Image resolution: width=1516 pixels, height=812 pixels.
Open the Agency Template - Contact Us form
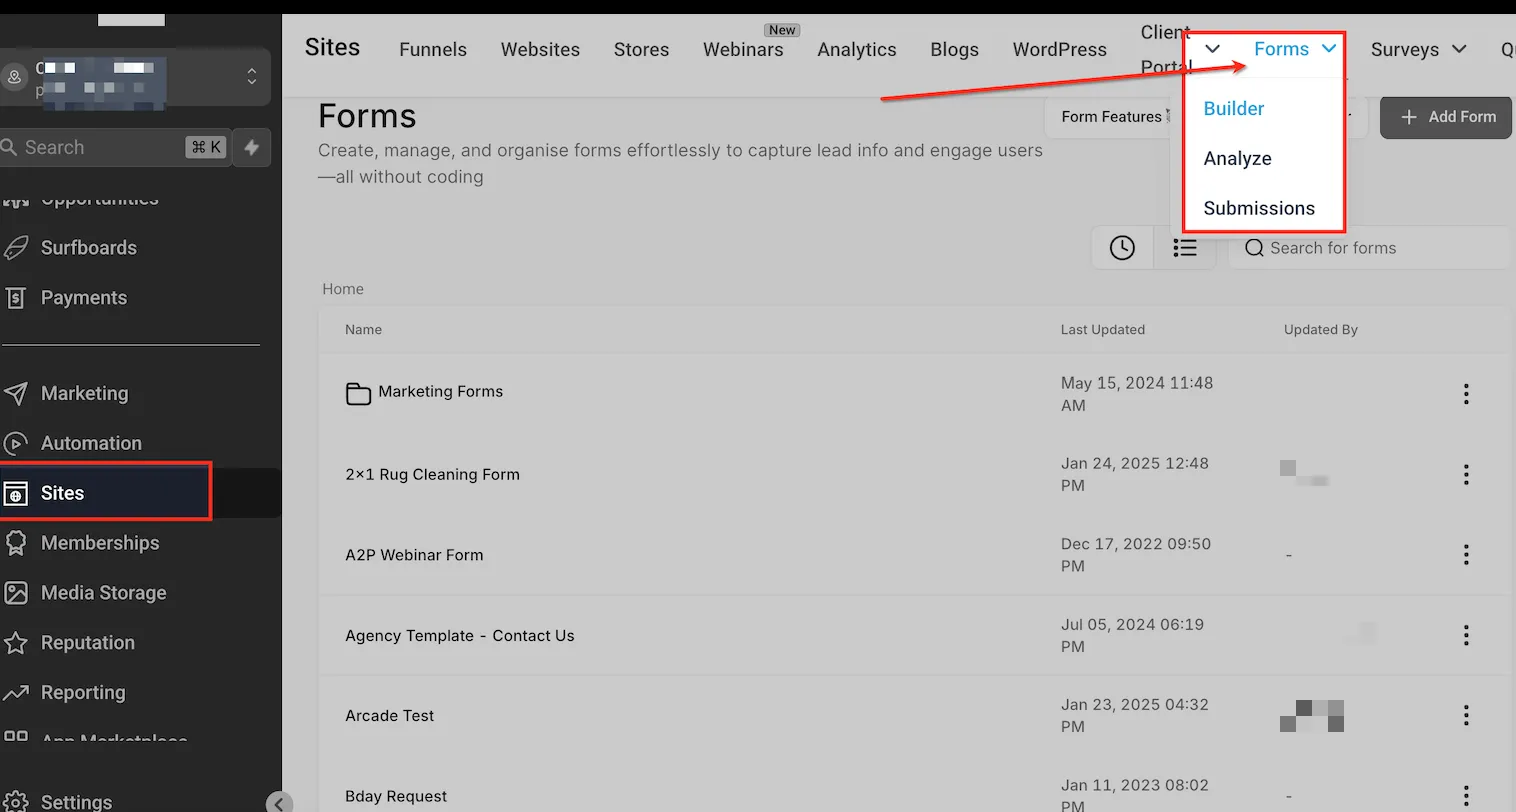click(x=460, y=636)
